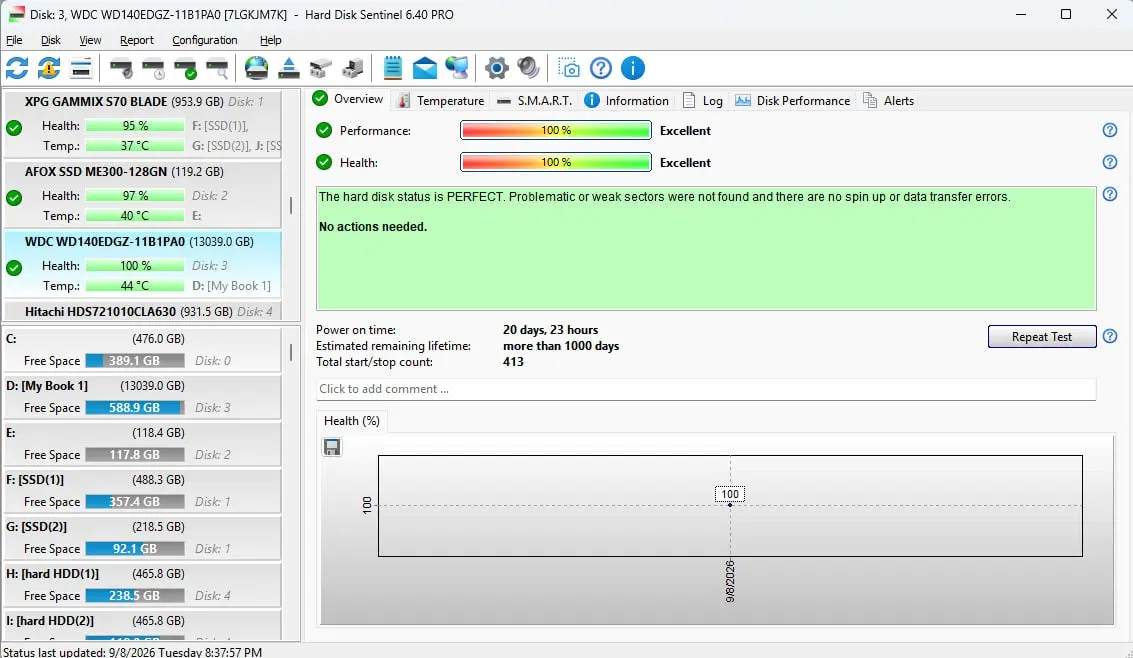Click the disk icon with speaker badge
This screenshot has height=658, width=1133.
pos(121,69)
